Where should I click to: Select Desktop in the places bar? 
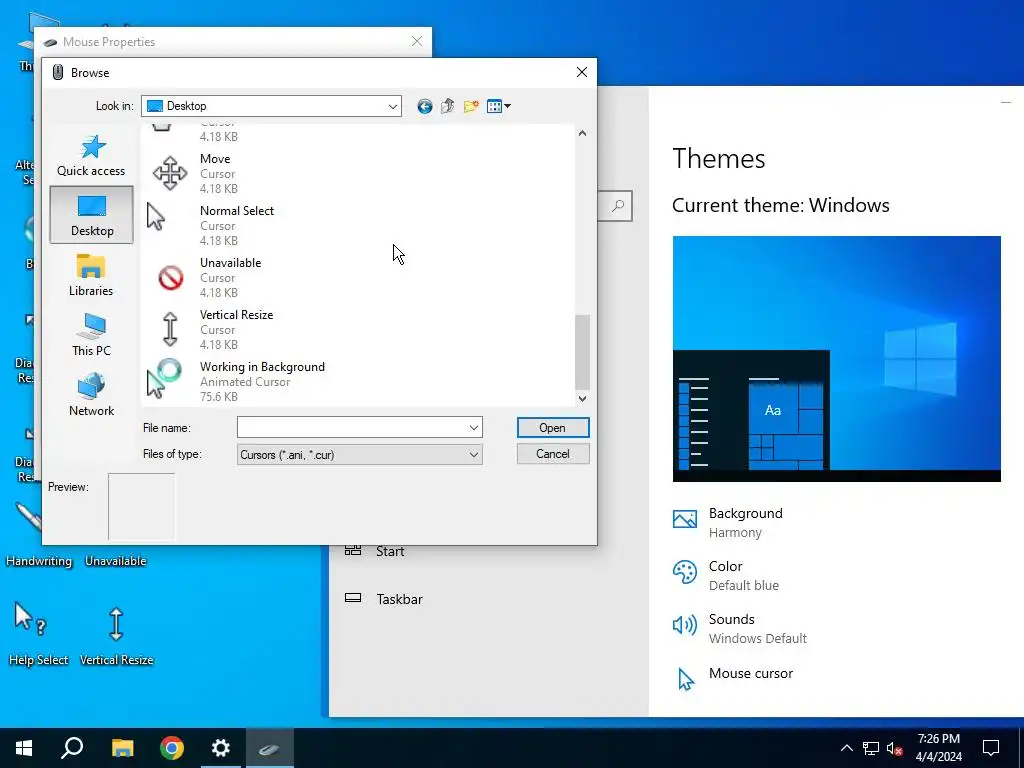pyautogui.click(x=91, y=215)
